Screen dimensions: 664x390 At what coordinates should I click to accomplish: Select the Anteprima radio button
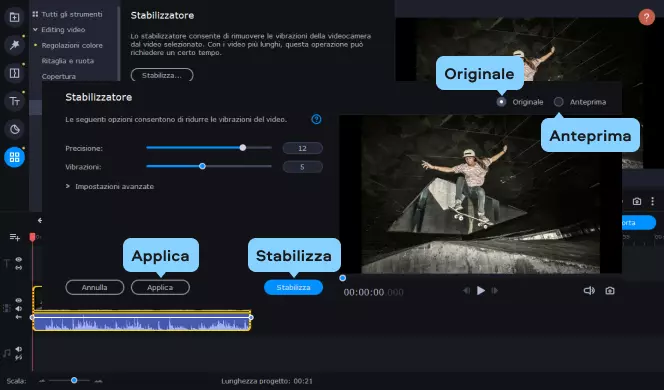pos(559,102)
